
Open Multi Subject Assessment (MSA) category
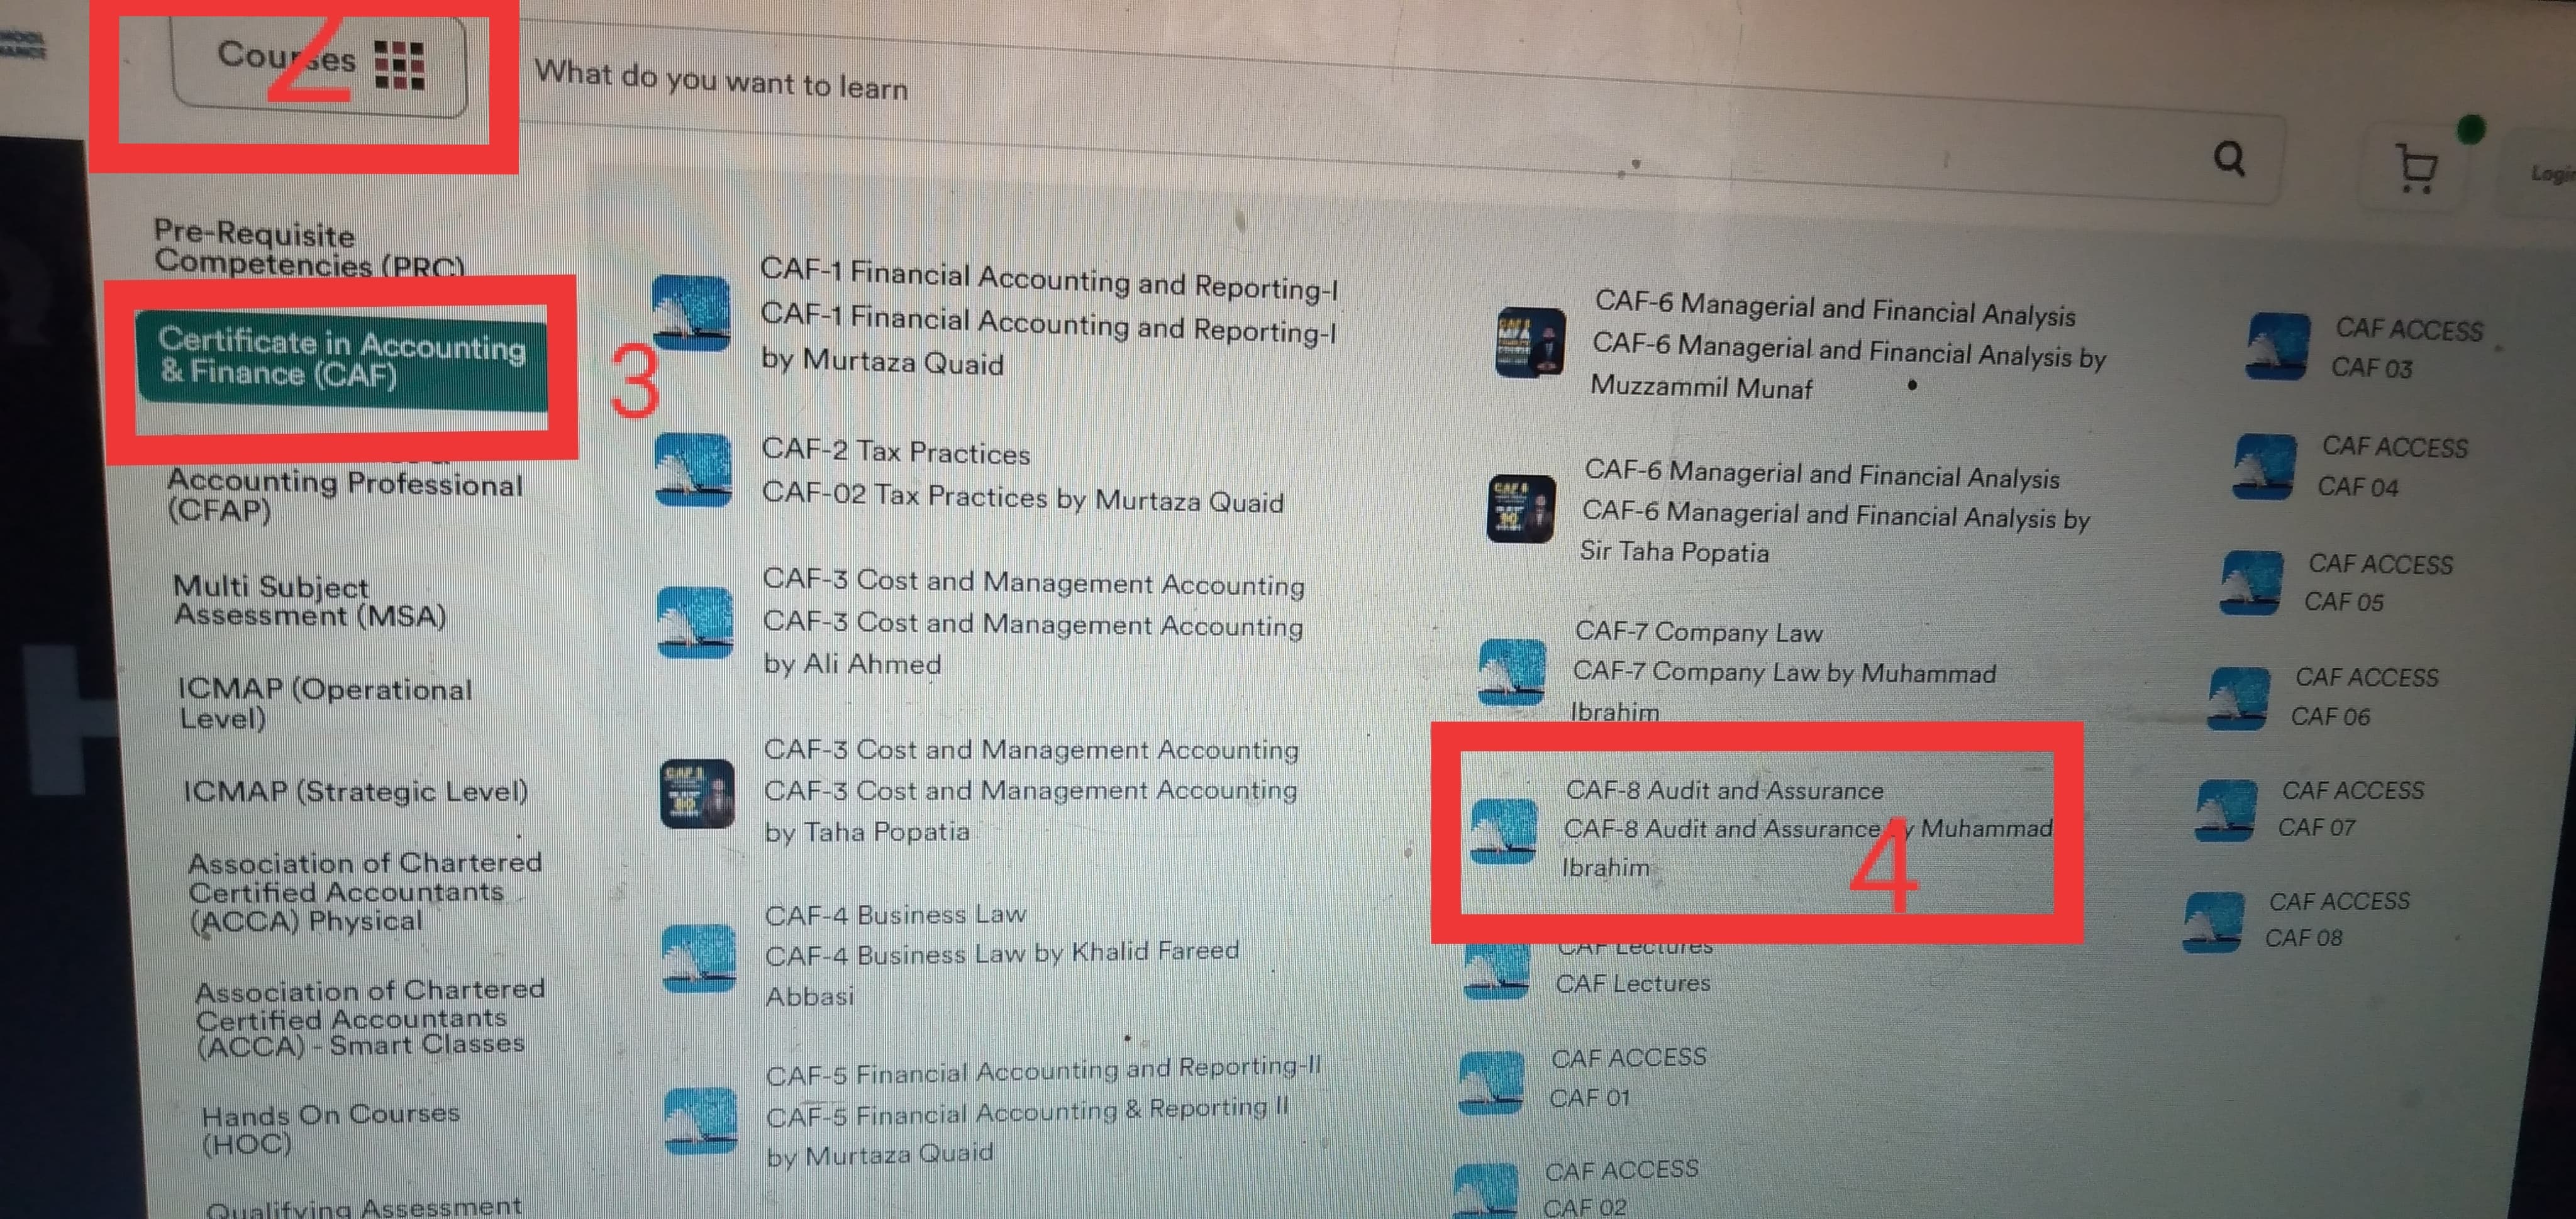click(x=309, y=600)
